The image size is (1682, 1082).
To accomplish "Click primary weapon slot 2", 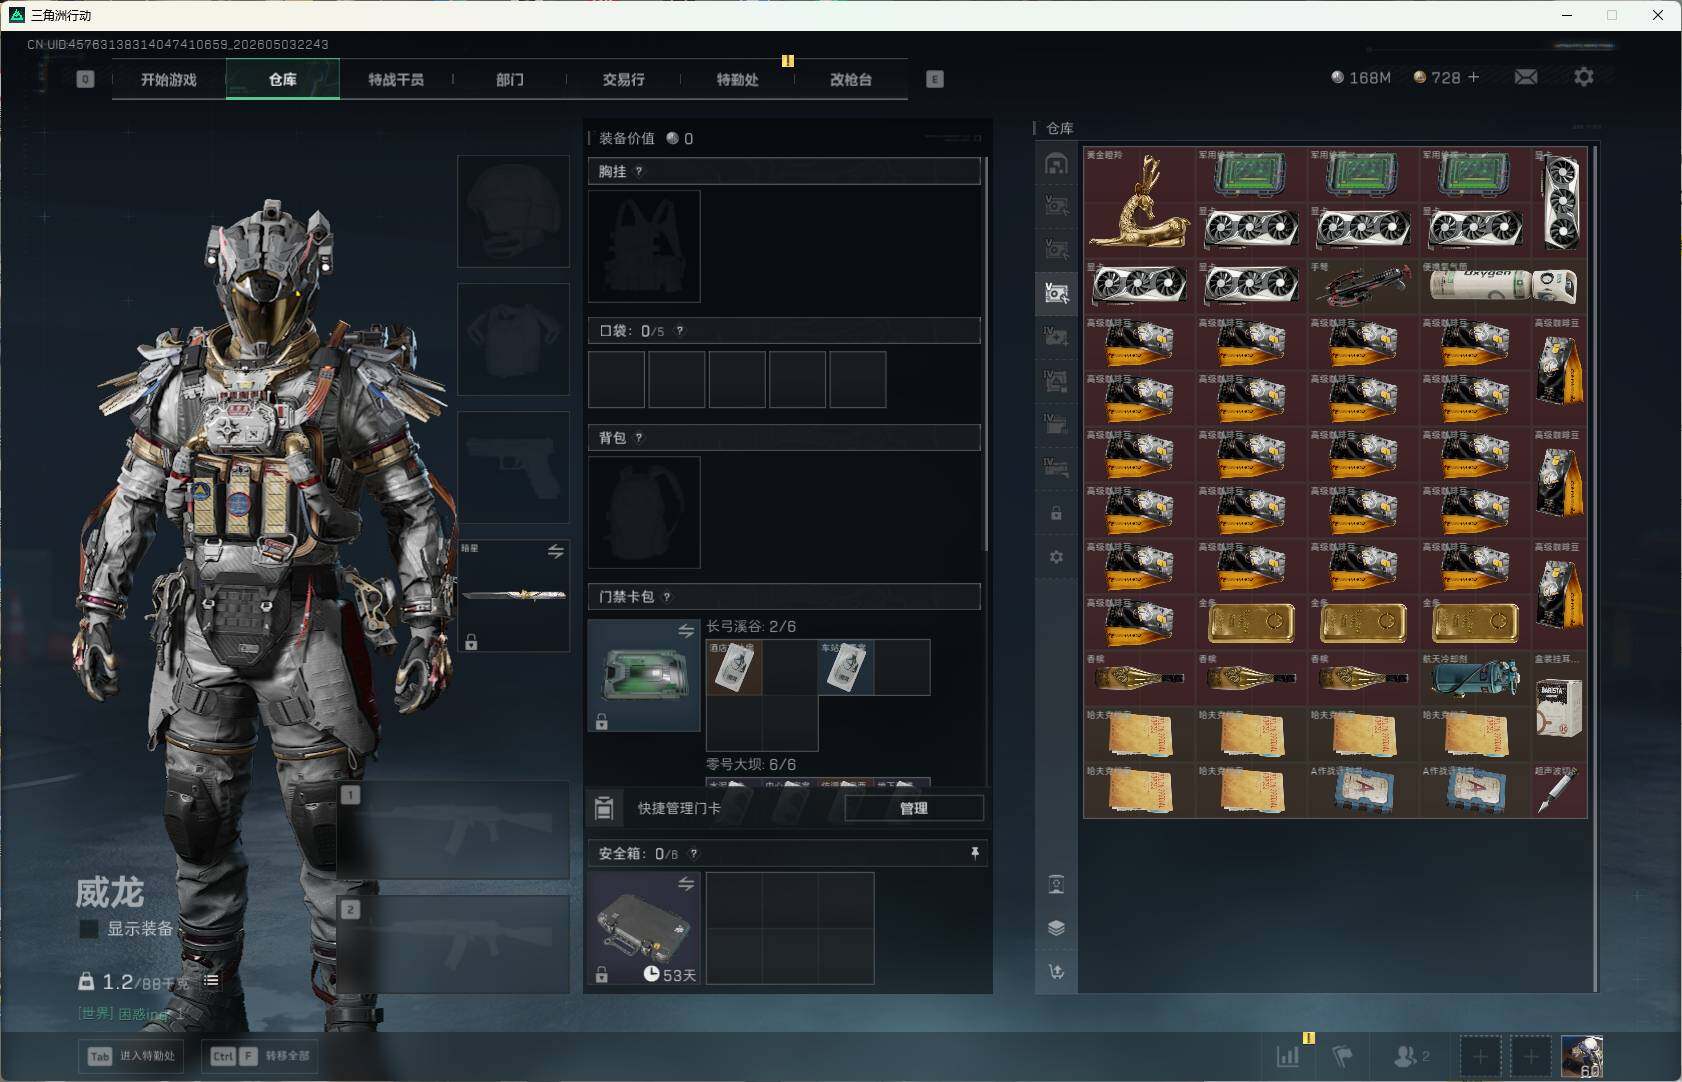I will pyautogui.click(x=455, y=944).
